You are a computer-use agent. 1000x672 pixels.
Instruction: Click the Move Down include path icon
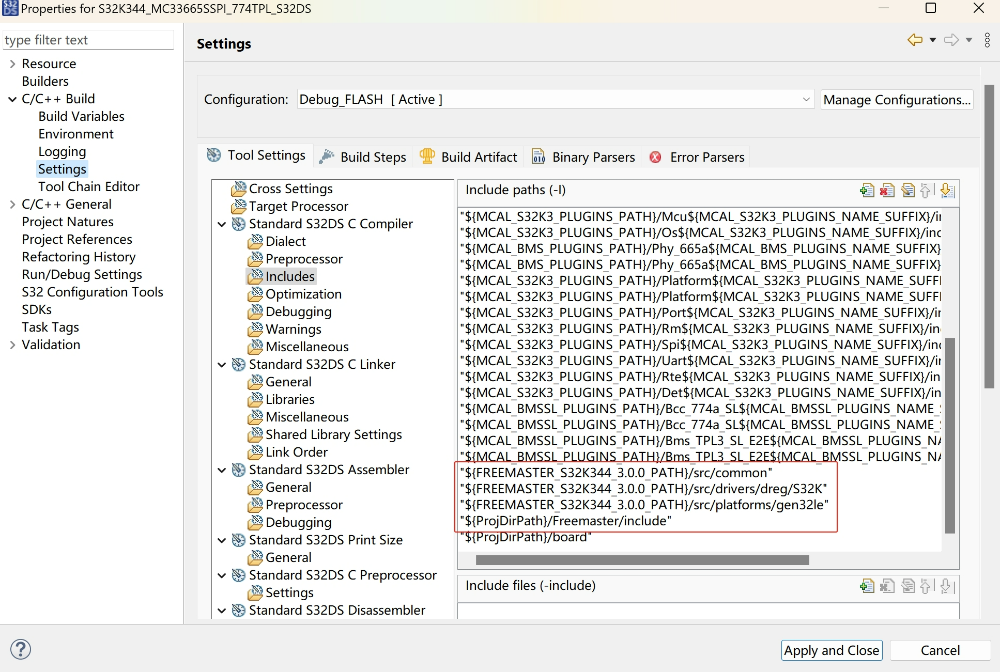[947, 190]
